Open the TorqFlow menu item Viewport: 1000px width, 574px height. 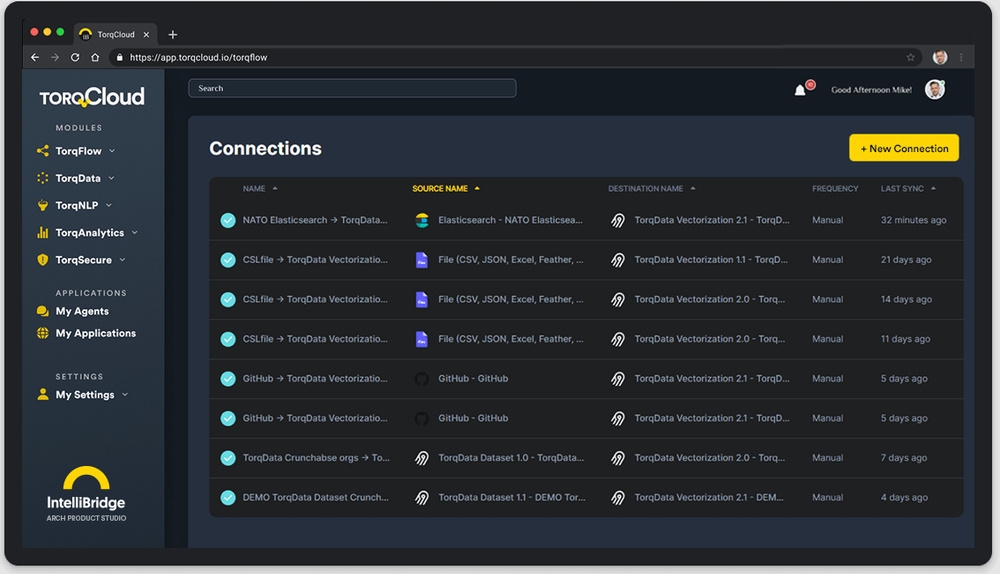click(78, 151)
